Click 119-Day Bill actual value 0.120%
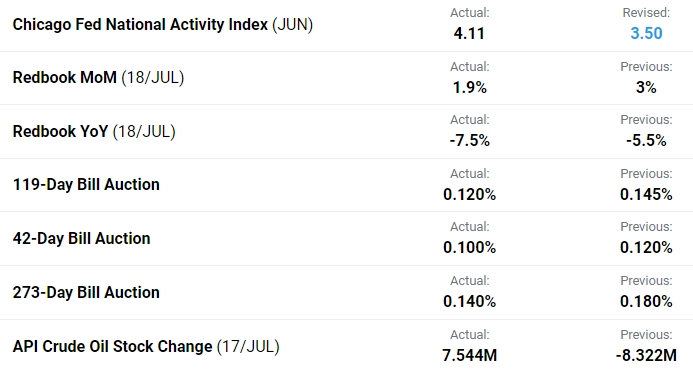Screen dimensions: 693x373 point(469,194)
